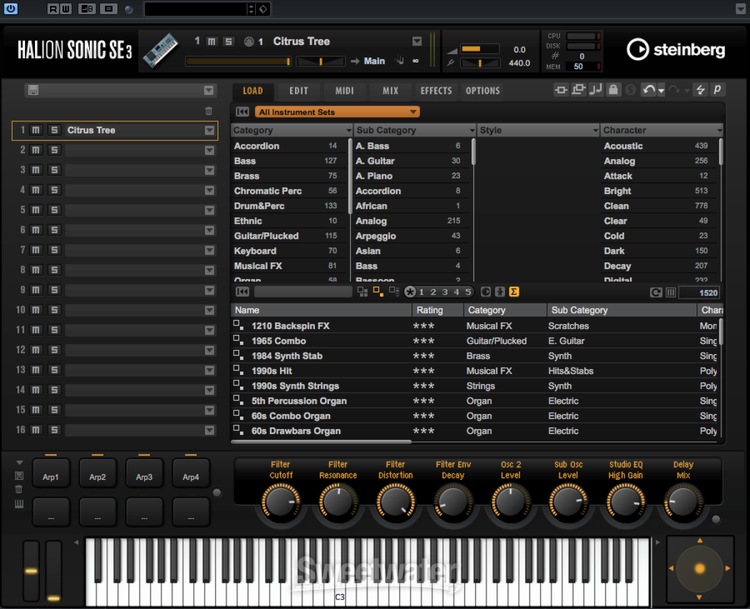Switch to the EDIT tab

299,91
